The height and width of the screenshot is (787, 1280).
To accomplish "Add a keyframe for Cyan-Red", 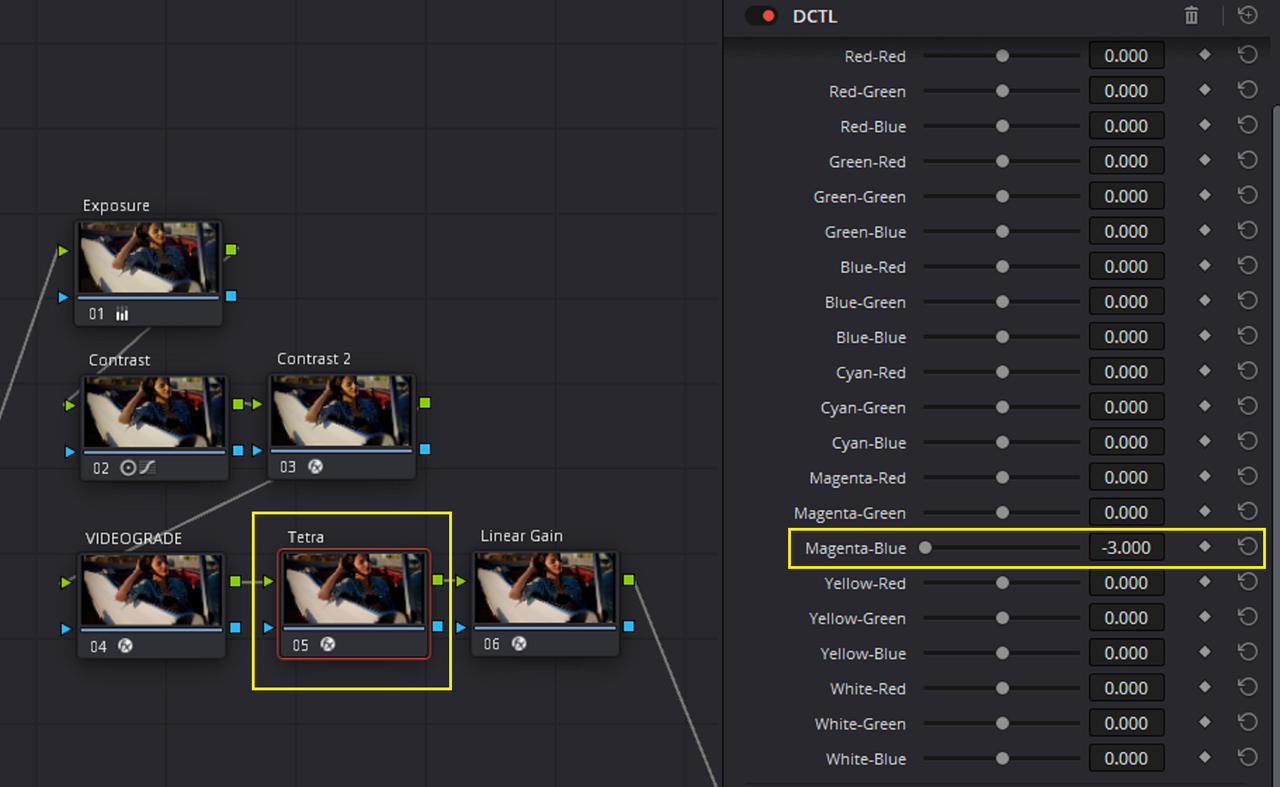I will 1205,372.
